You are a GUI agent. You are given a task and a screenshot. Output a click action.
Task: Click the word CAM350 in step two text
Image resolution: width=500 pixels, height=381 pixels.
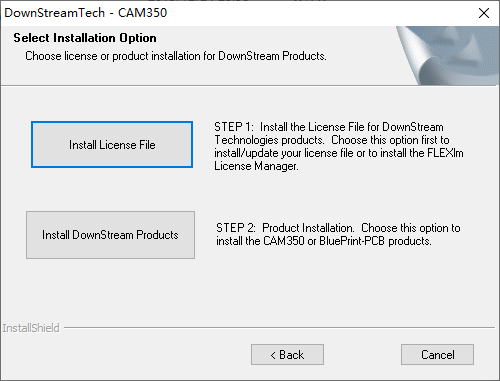[284, 241]
